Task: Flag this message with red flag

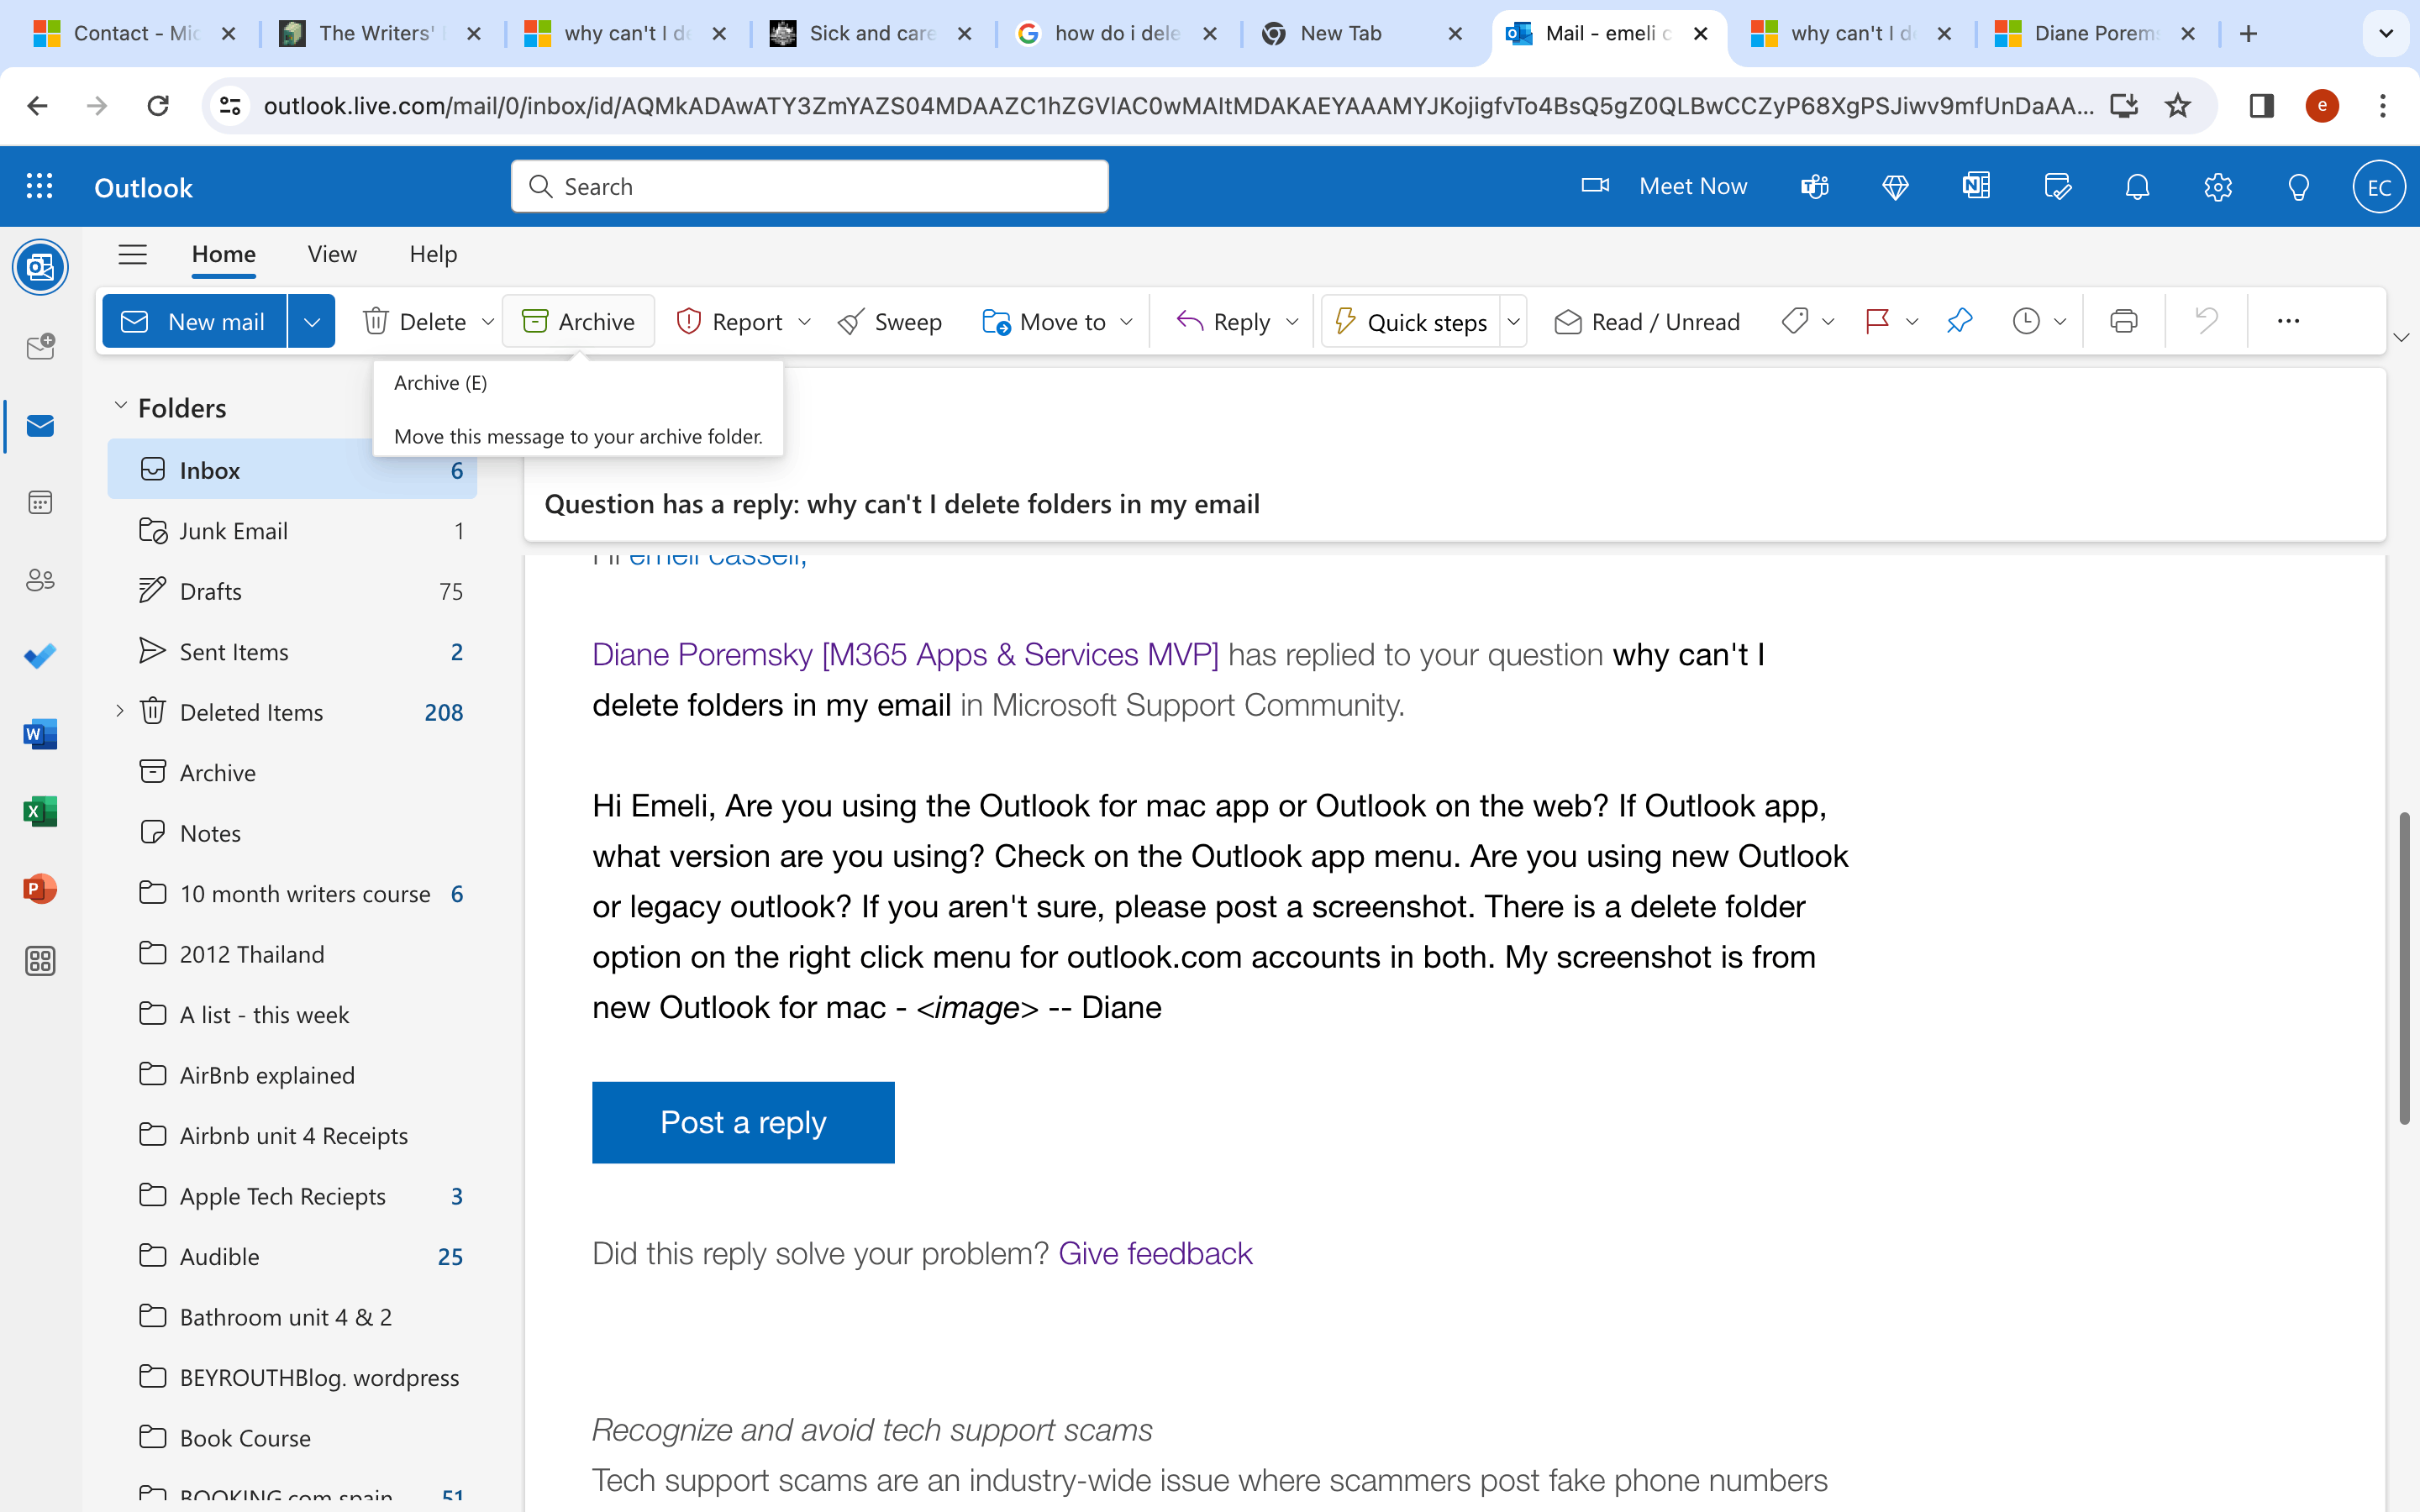Action: click(1877, 321)
